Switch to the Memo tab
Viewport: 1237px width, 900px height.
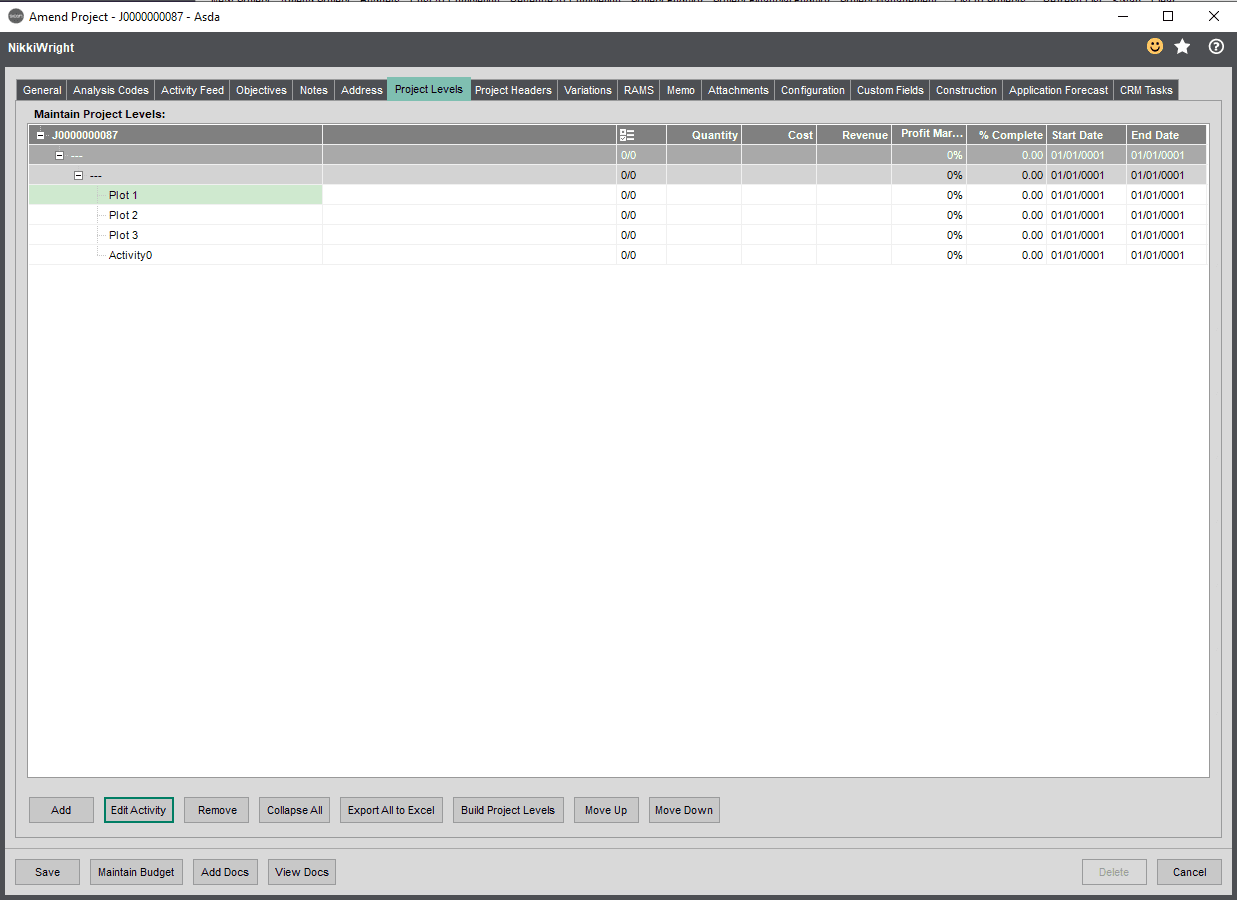pyautogui.click(x=681, y=90)
